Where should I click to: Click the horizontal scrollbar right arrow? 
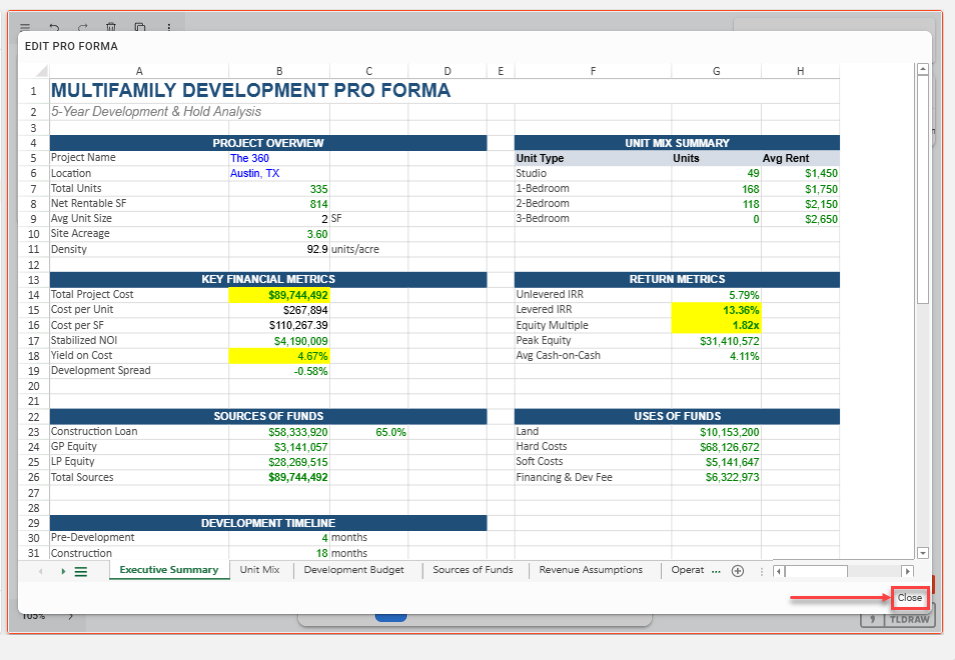907,571
